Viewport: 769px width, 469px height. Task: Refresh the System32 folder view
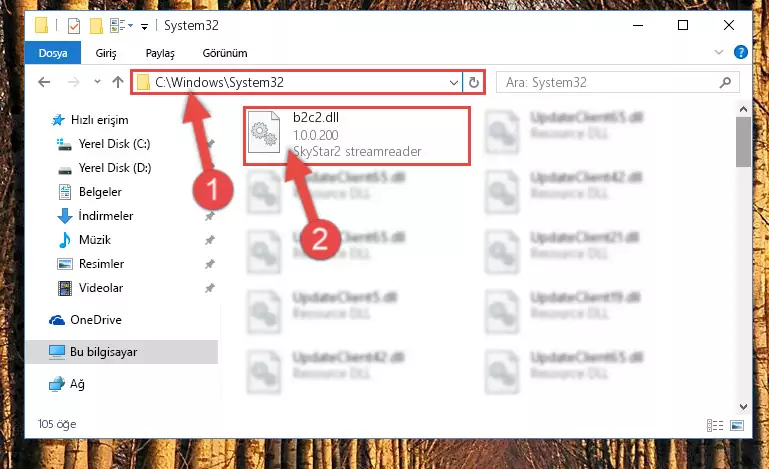(x=473, y=82)
